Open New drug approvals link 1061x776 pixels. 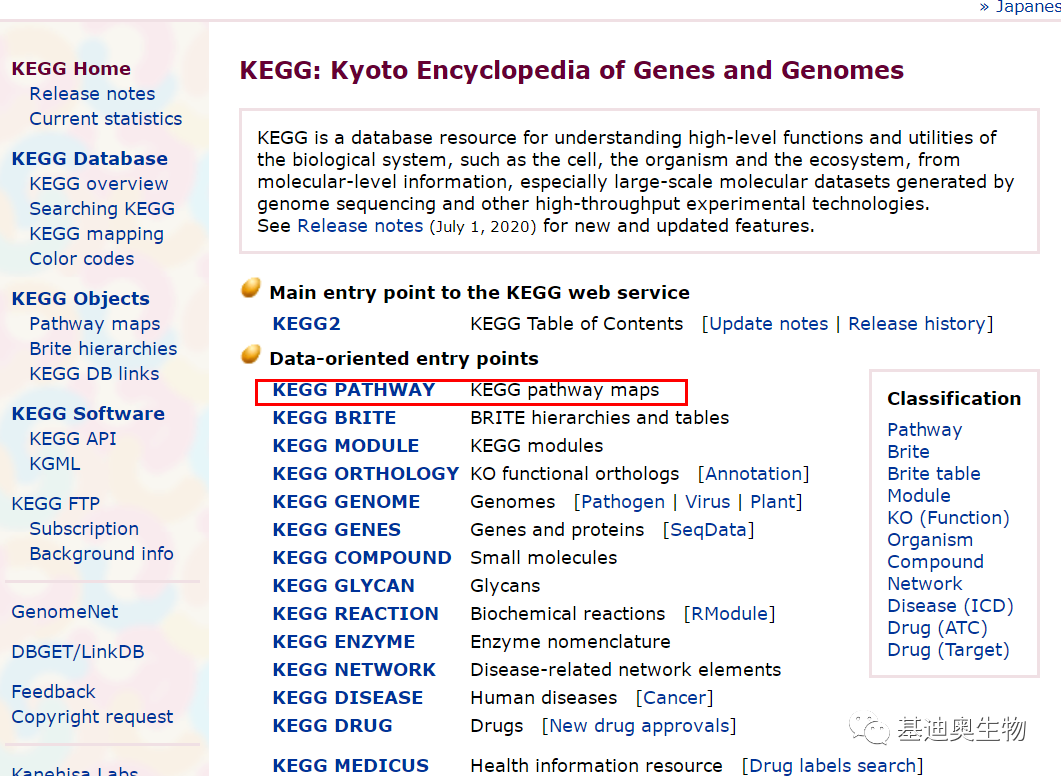(x=639, y=726)
